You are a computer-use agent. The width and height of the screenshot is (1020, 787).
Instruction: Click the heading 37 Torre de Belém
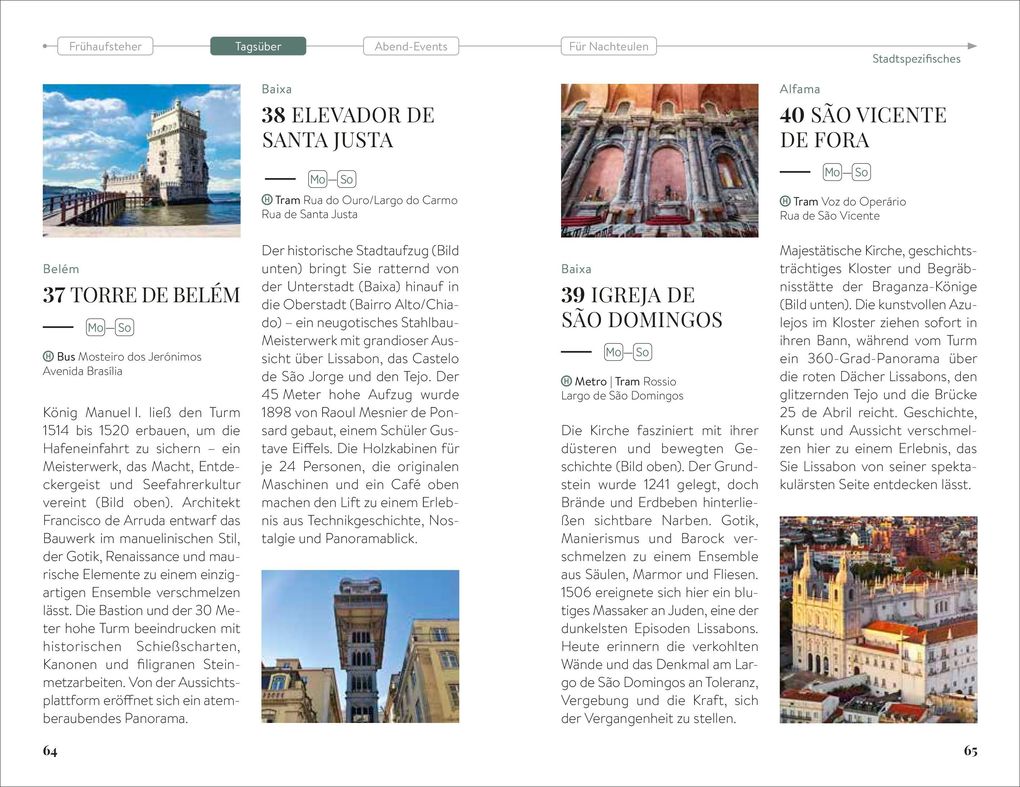point(141,295)
